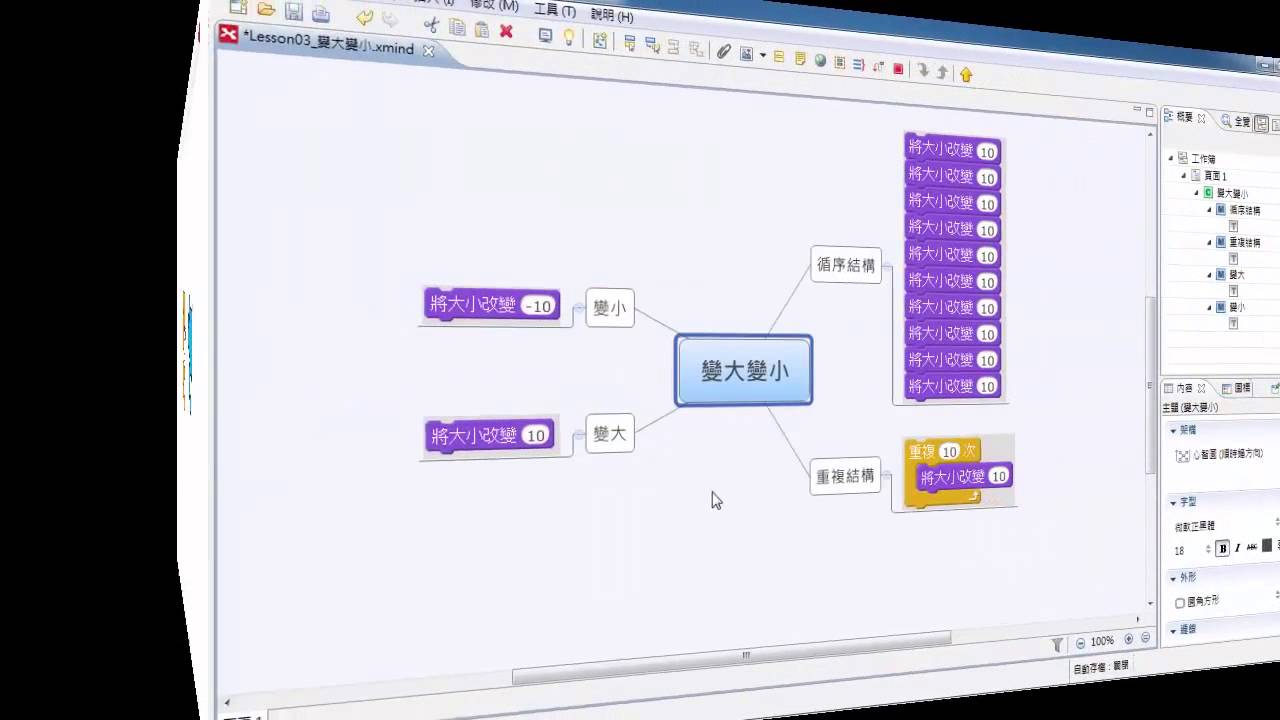Screen dimensions: 1280x720
Task: Collapse the 變大 outline node
Action: [1209, 274]
